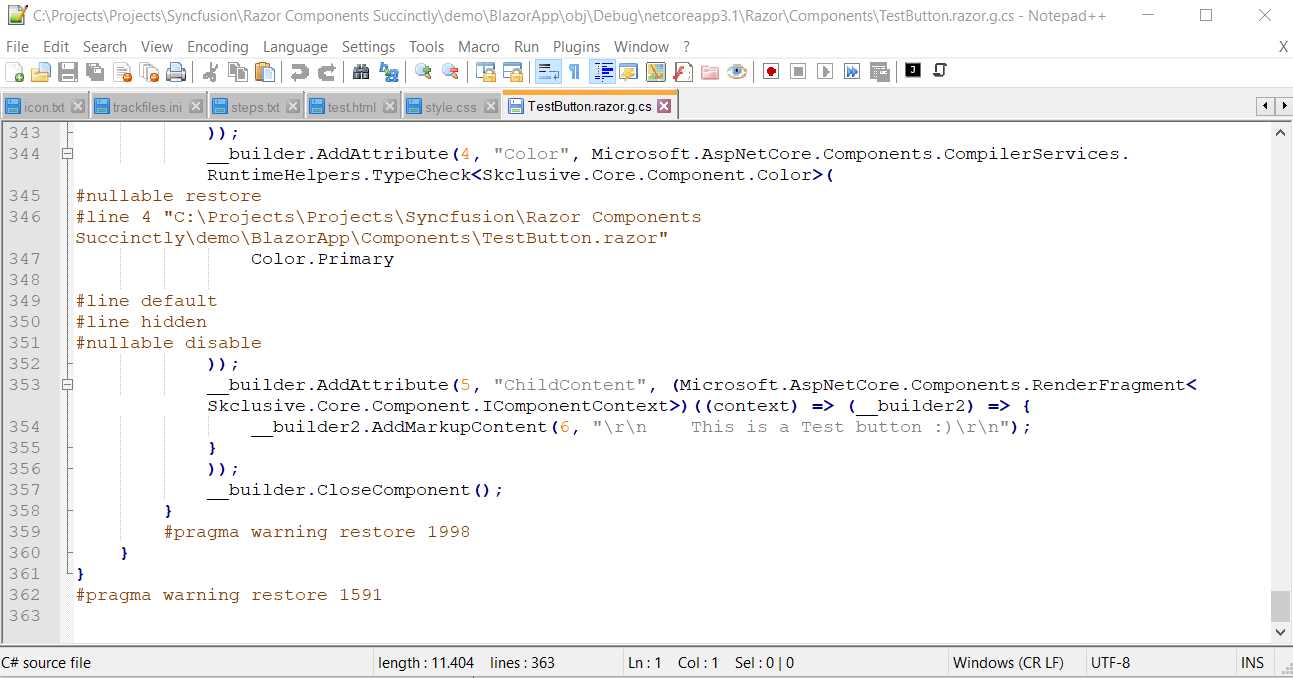Create a new file

click(x=14, y=71)
